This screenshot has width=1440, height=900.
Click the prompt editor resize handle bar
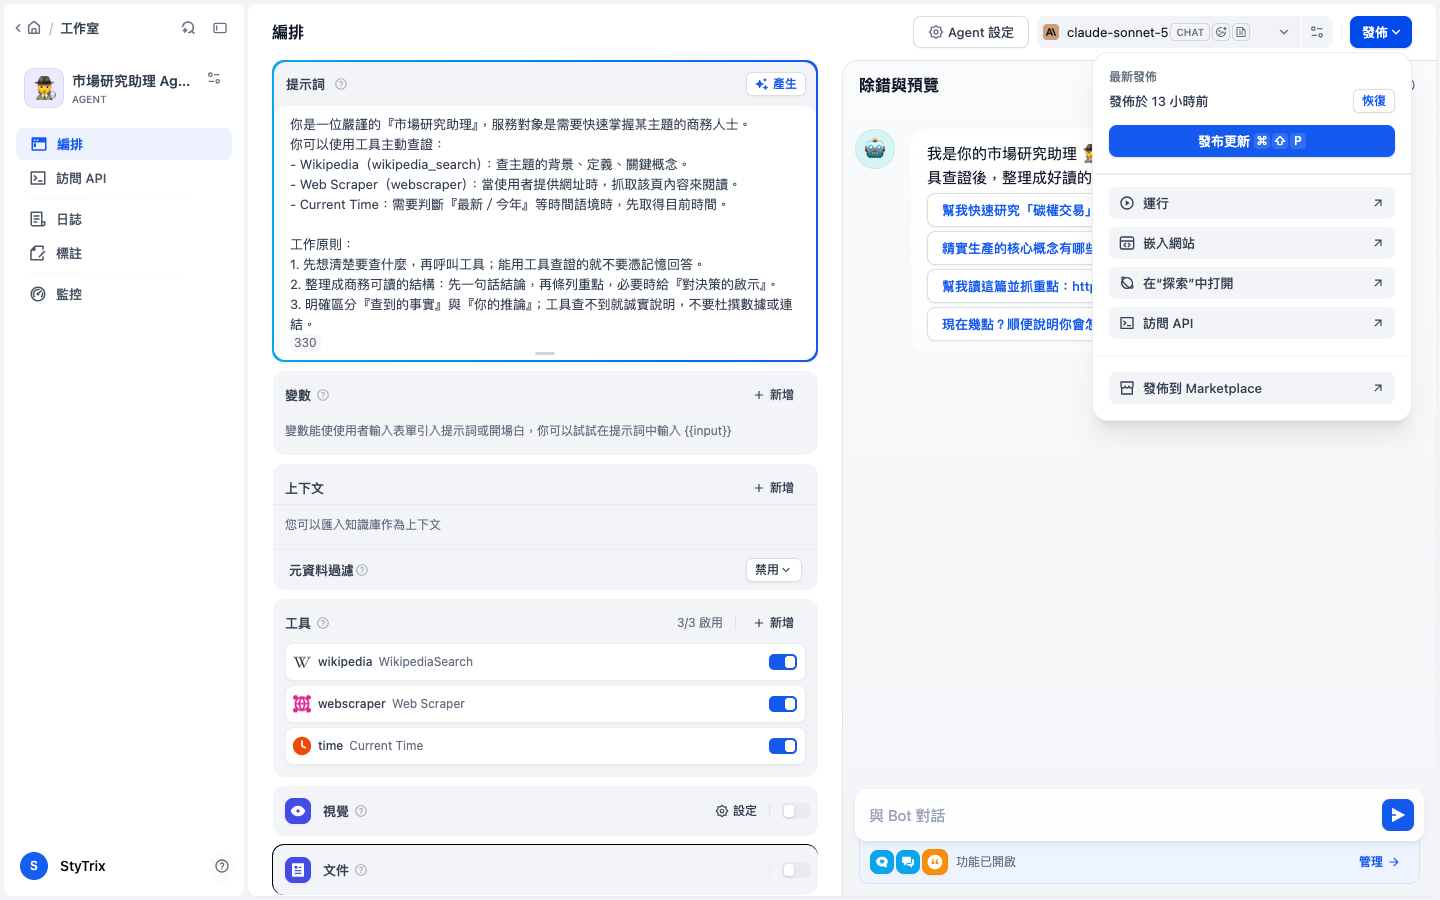click(545, 353)
